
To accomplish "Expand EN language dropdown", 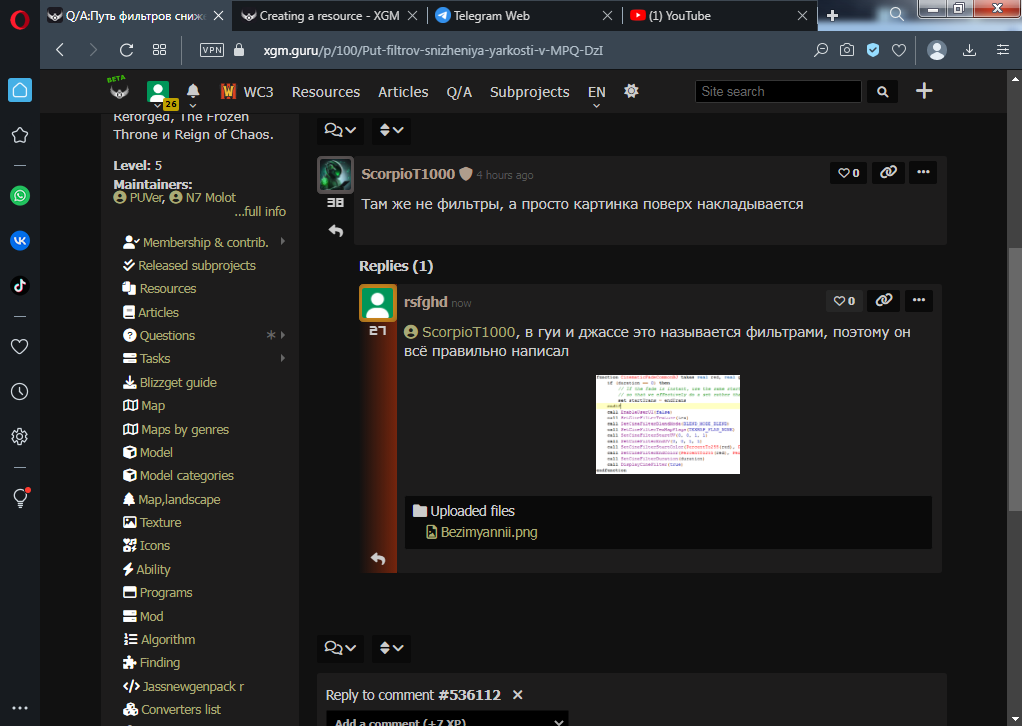I will pyautogui.click(x=596, y=95).
